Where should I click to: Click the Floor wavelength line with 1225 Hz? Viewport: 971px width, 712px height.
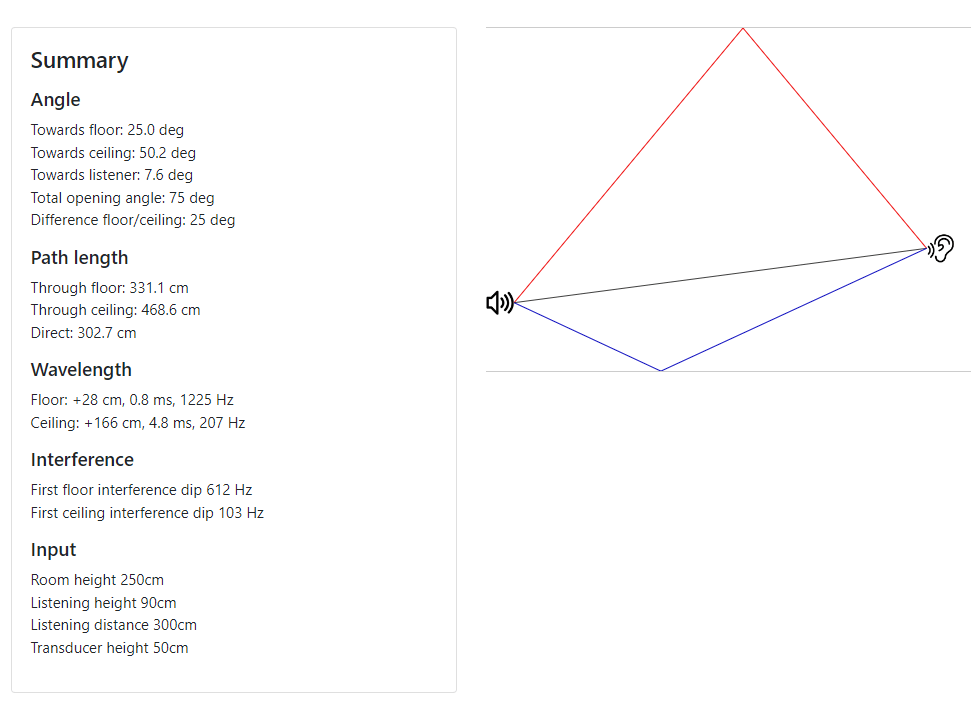pyautogui.click(x=132, y=400)
